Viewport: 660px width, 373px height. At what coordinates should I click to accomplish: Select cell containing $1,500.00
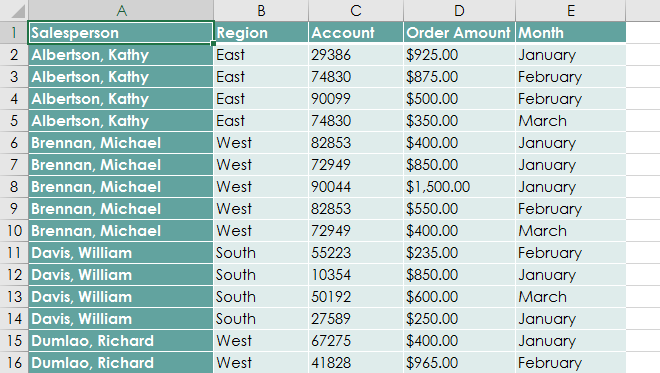coord(459,186)
